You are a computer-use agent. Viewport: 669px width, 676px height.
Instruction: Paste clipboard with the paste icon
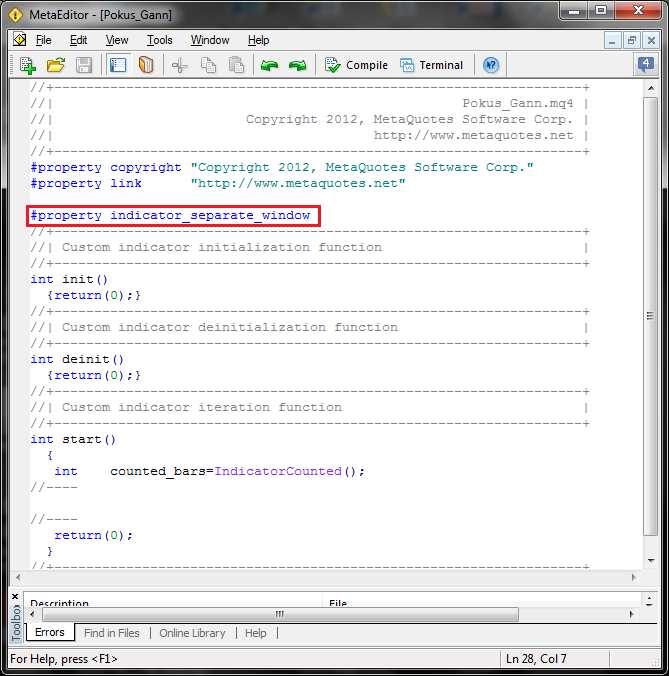[236, 66]
